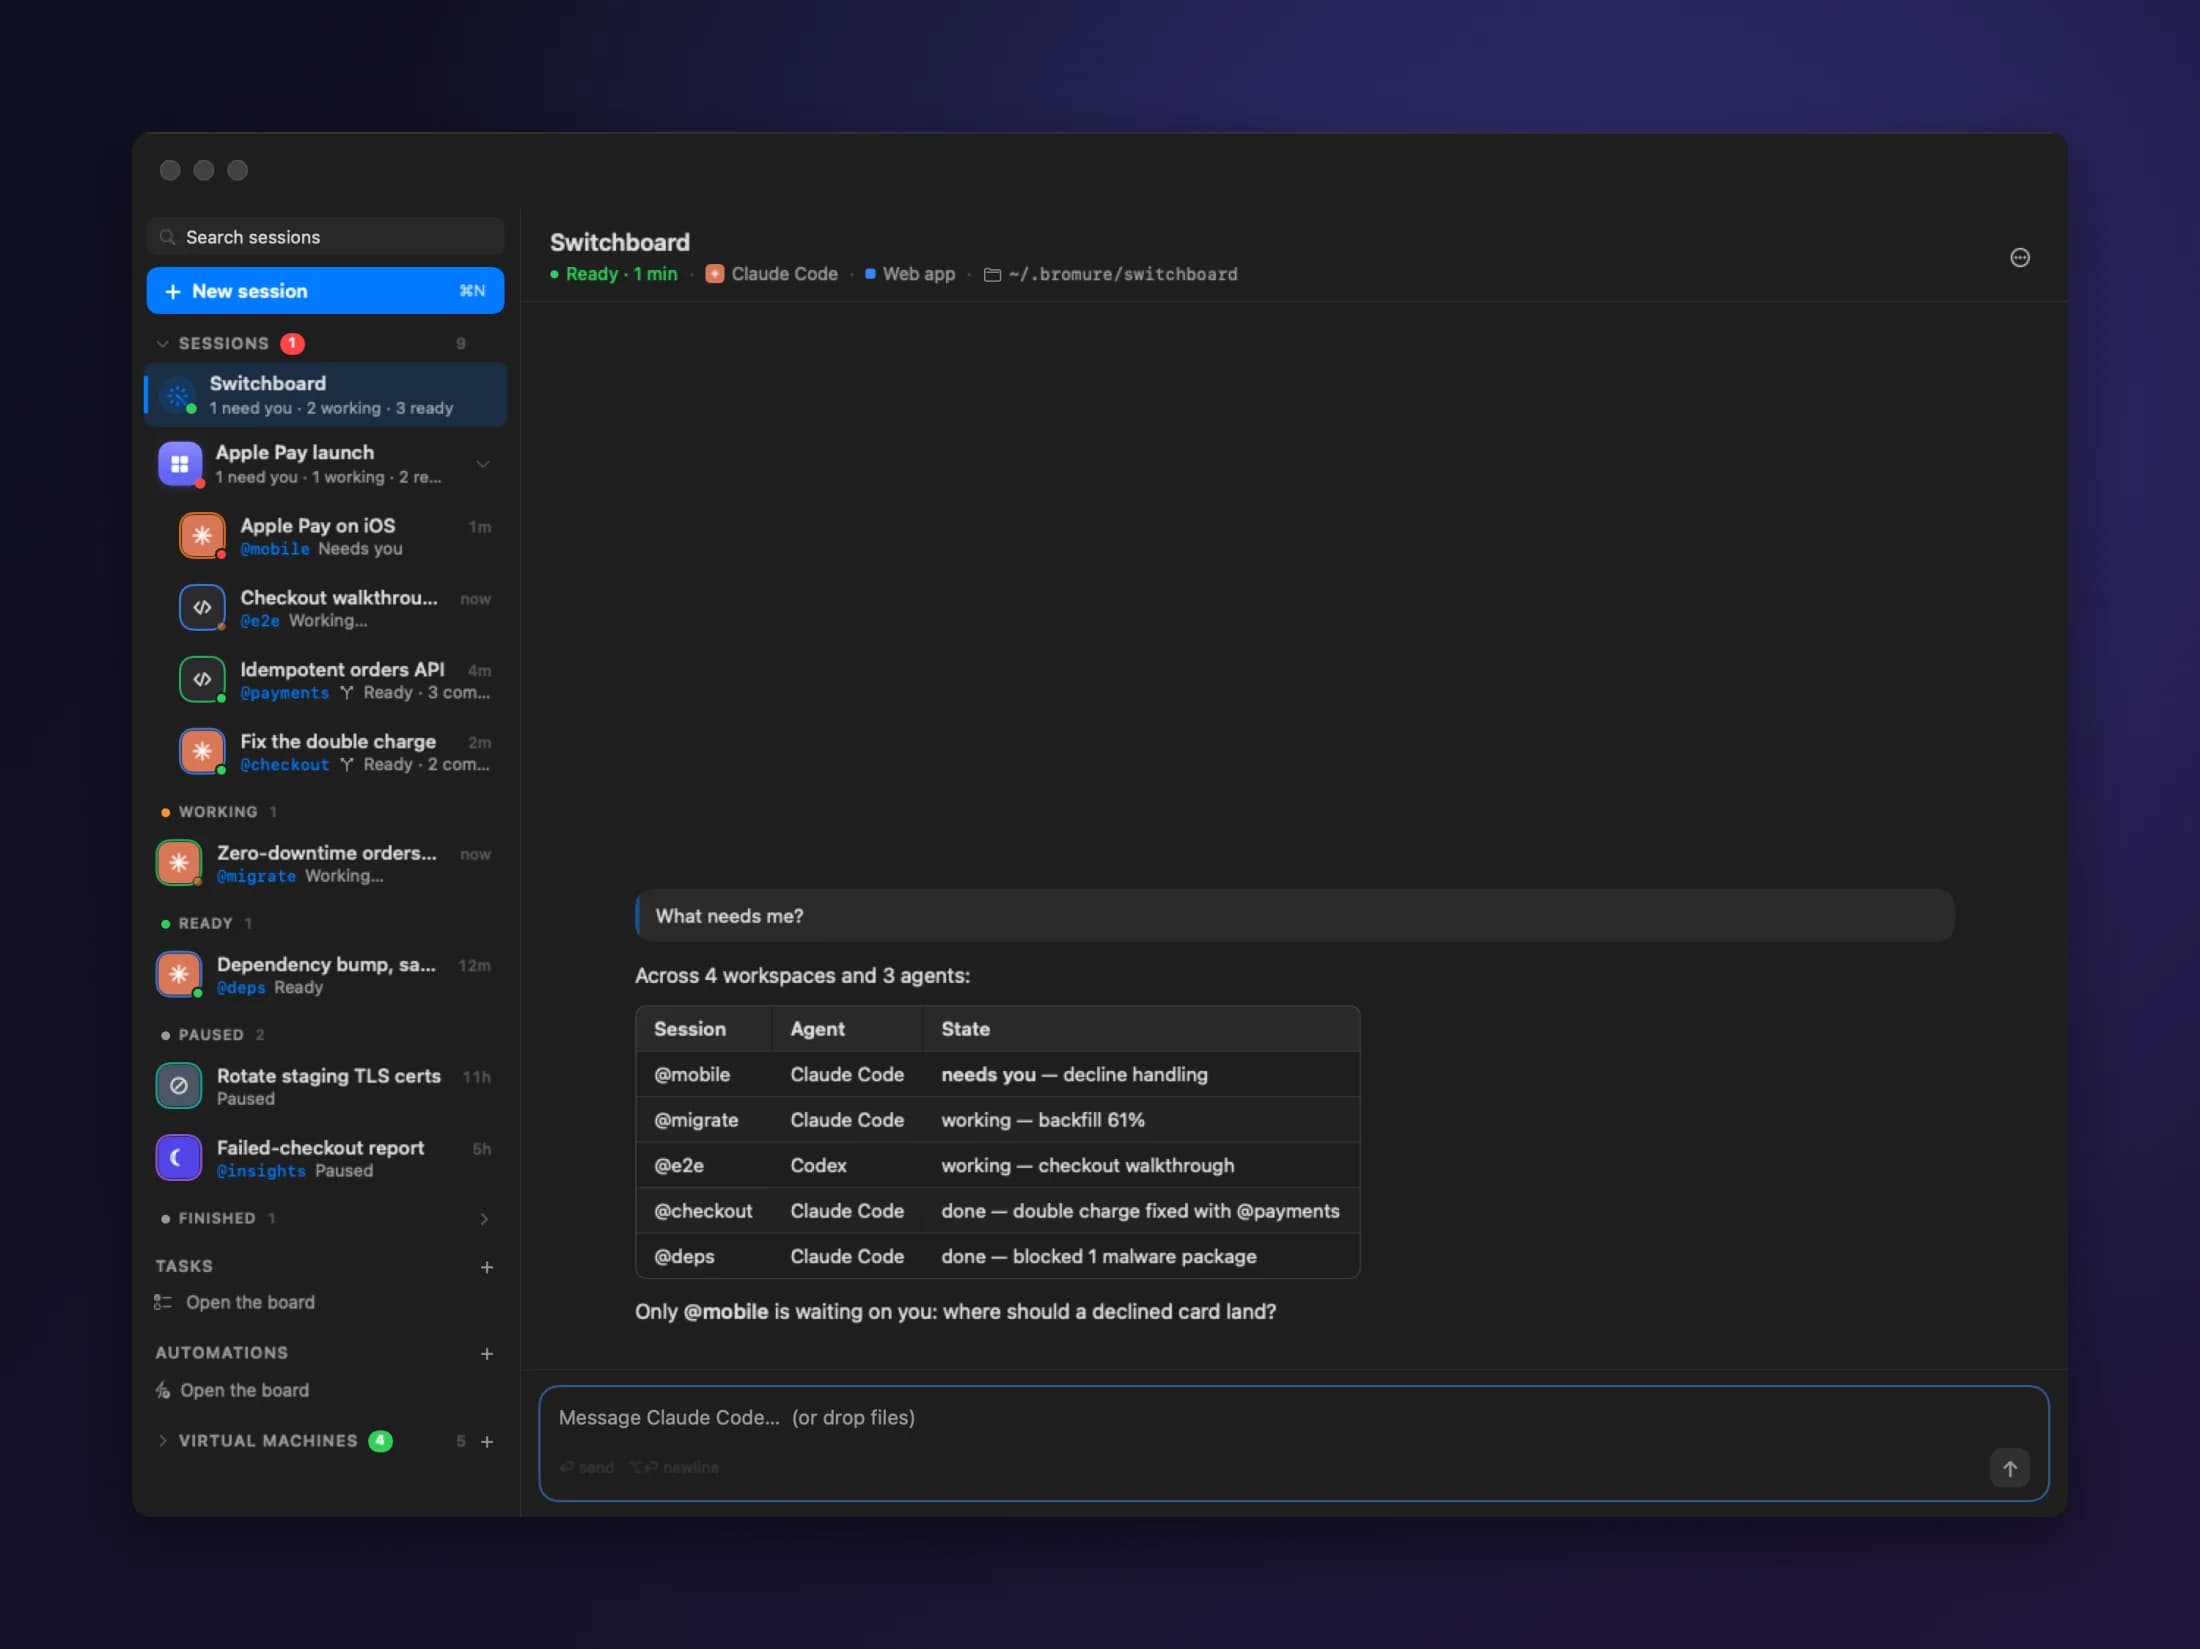Open the Apple Pay on iOS session
The image size is (2200, 1649).
325,536
